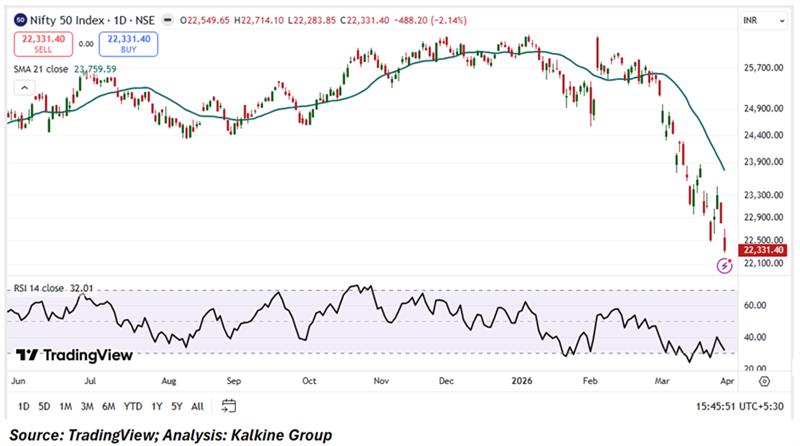Open the go-to-date calendar icon

click(229, 406)
